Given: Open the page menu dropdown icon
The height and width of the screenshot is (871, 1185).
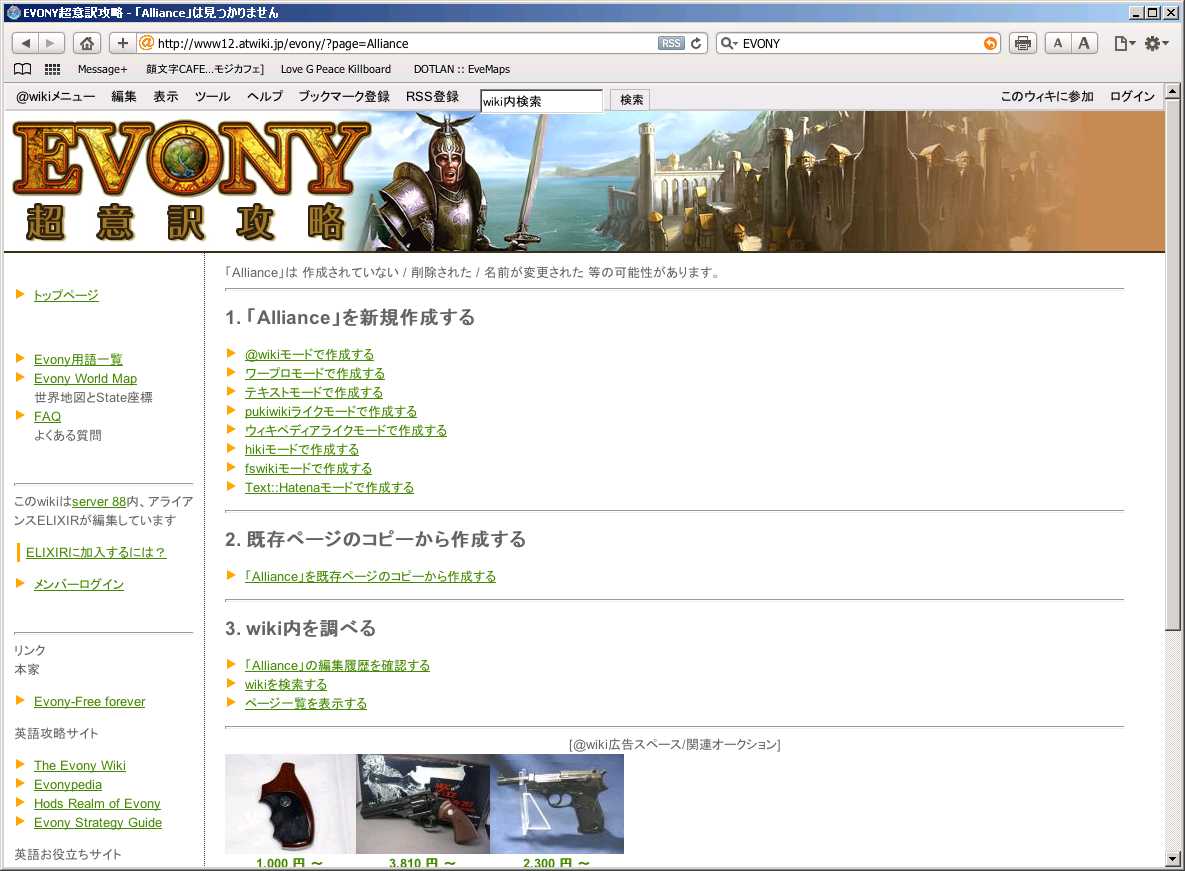Looking at the screenshot, I should coord(1125,44).
